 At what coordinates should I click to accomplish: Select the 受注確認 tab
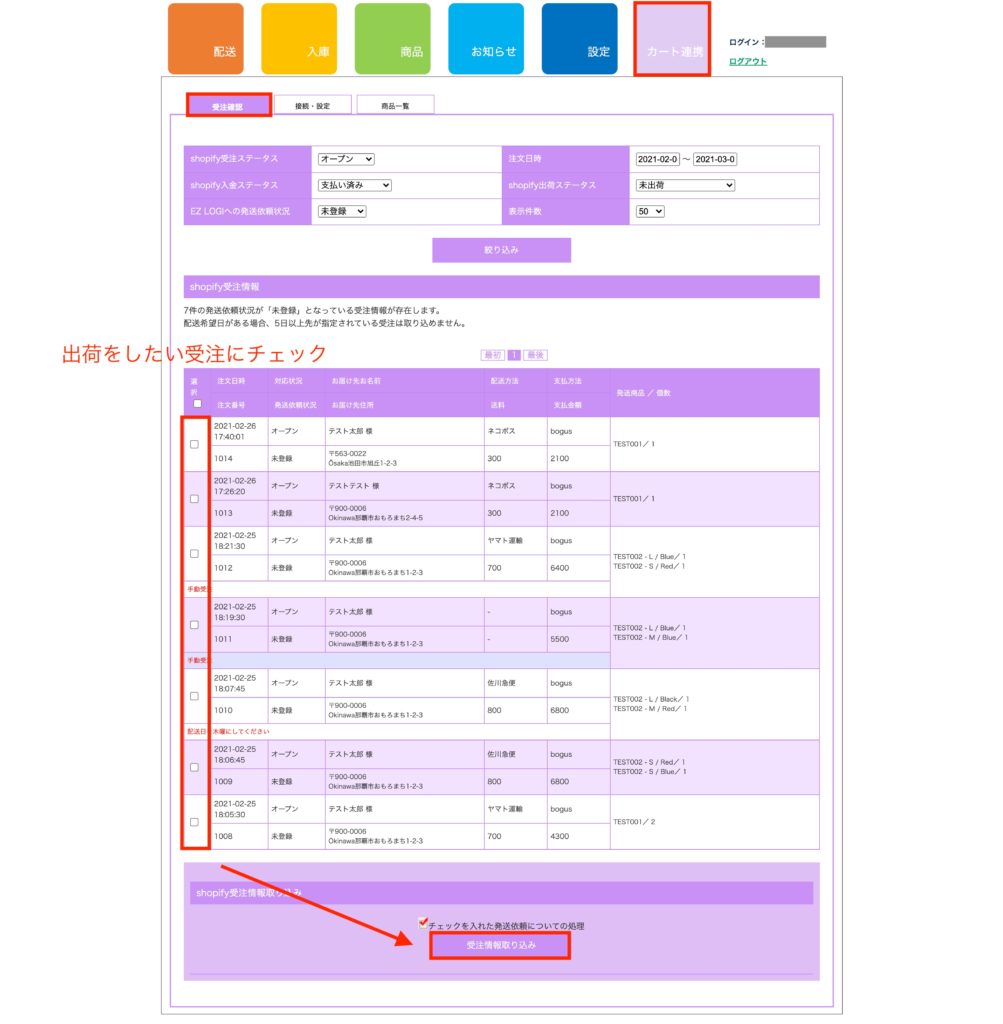(x=228, y=105)
